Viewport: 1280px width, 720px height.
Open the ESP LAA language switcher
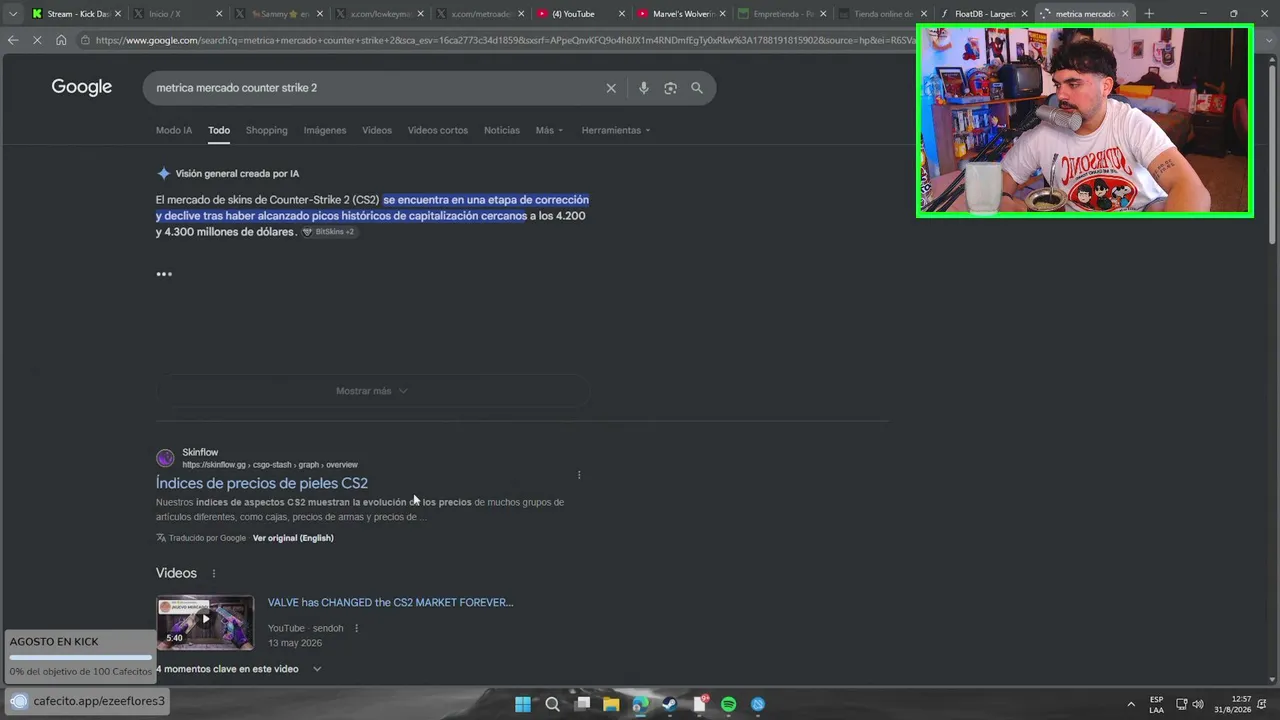1156,704
